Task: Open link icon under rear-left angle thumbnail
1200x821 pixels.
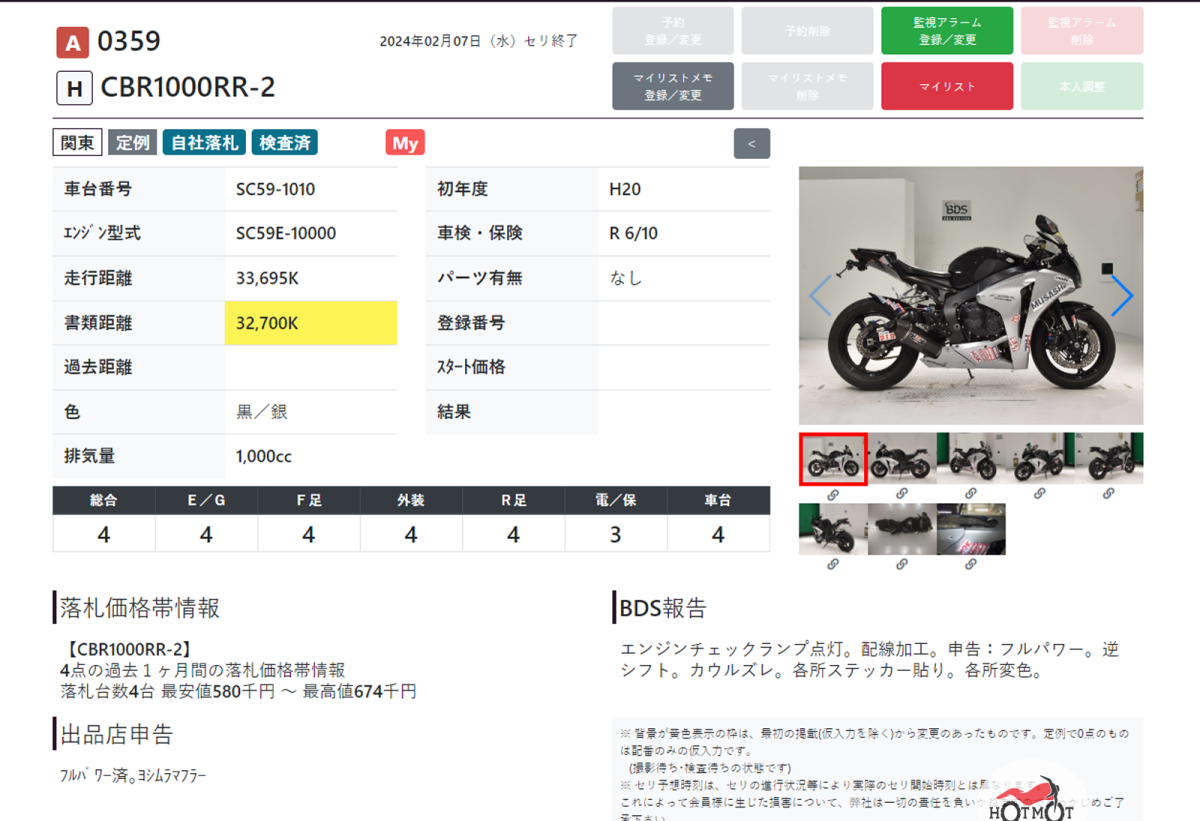Action: (833, 564)
